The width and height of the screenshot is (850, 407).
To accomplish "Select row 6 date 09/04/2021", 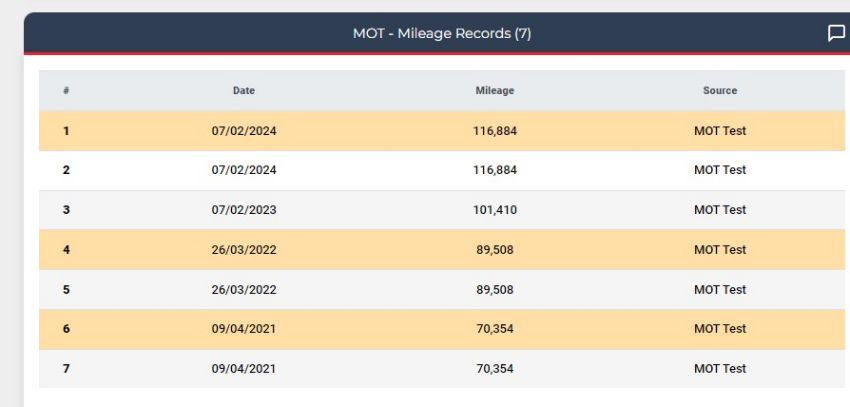I will click(244, 329).
